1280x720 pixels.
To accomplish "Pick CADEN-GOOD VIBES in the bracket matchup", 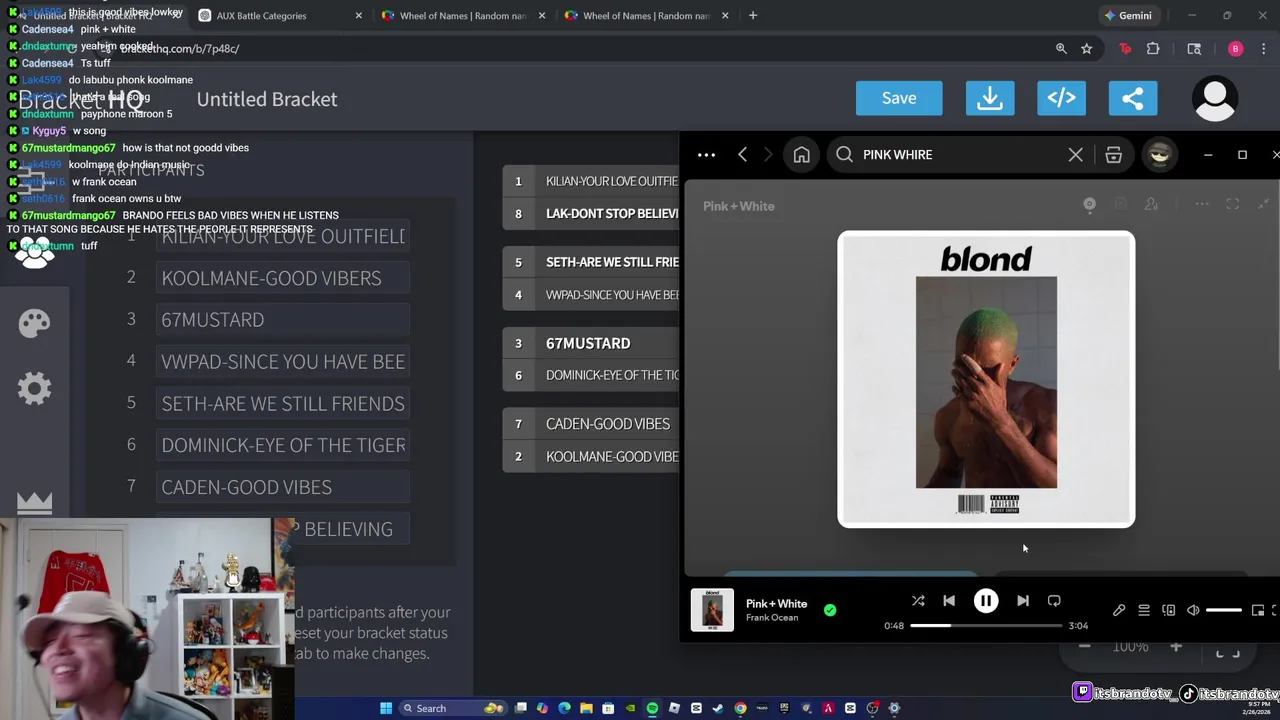I will [591, 424].
